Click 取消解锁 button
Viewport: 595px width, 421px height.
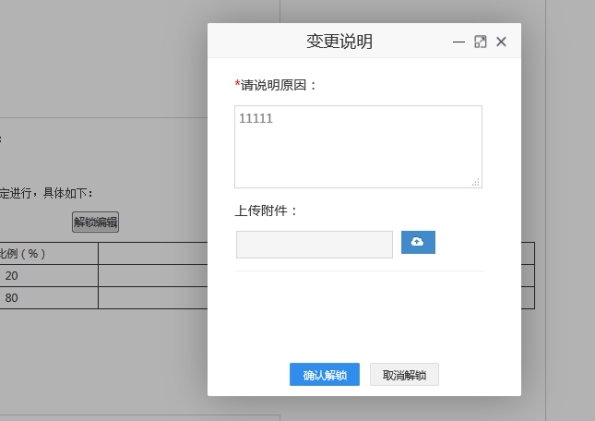pos(404,375)
